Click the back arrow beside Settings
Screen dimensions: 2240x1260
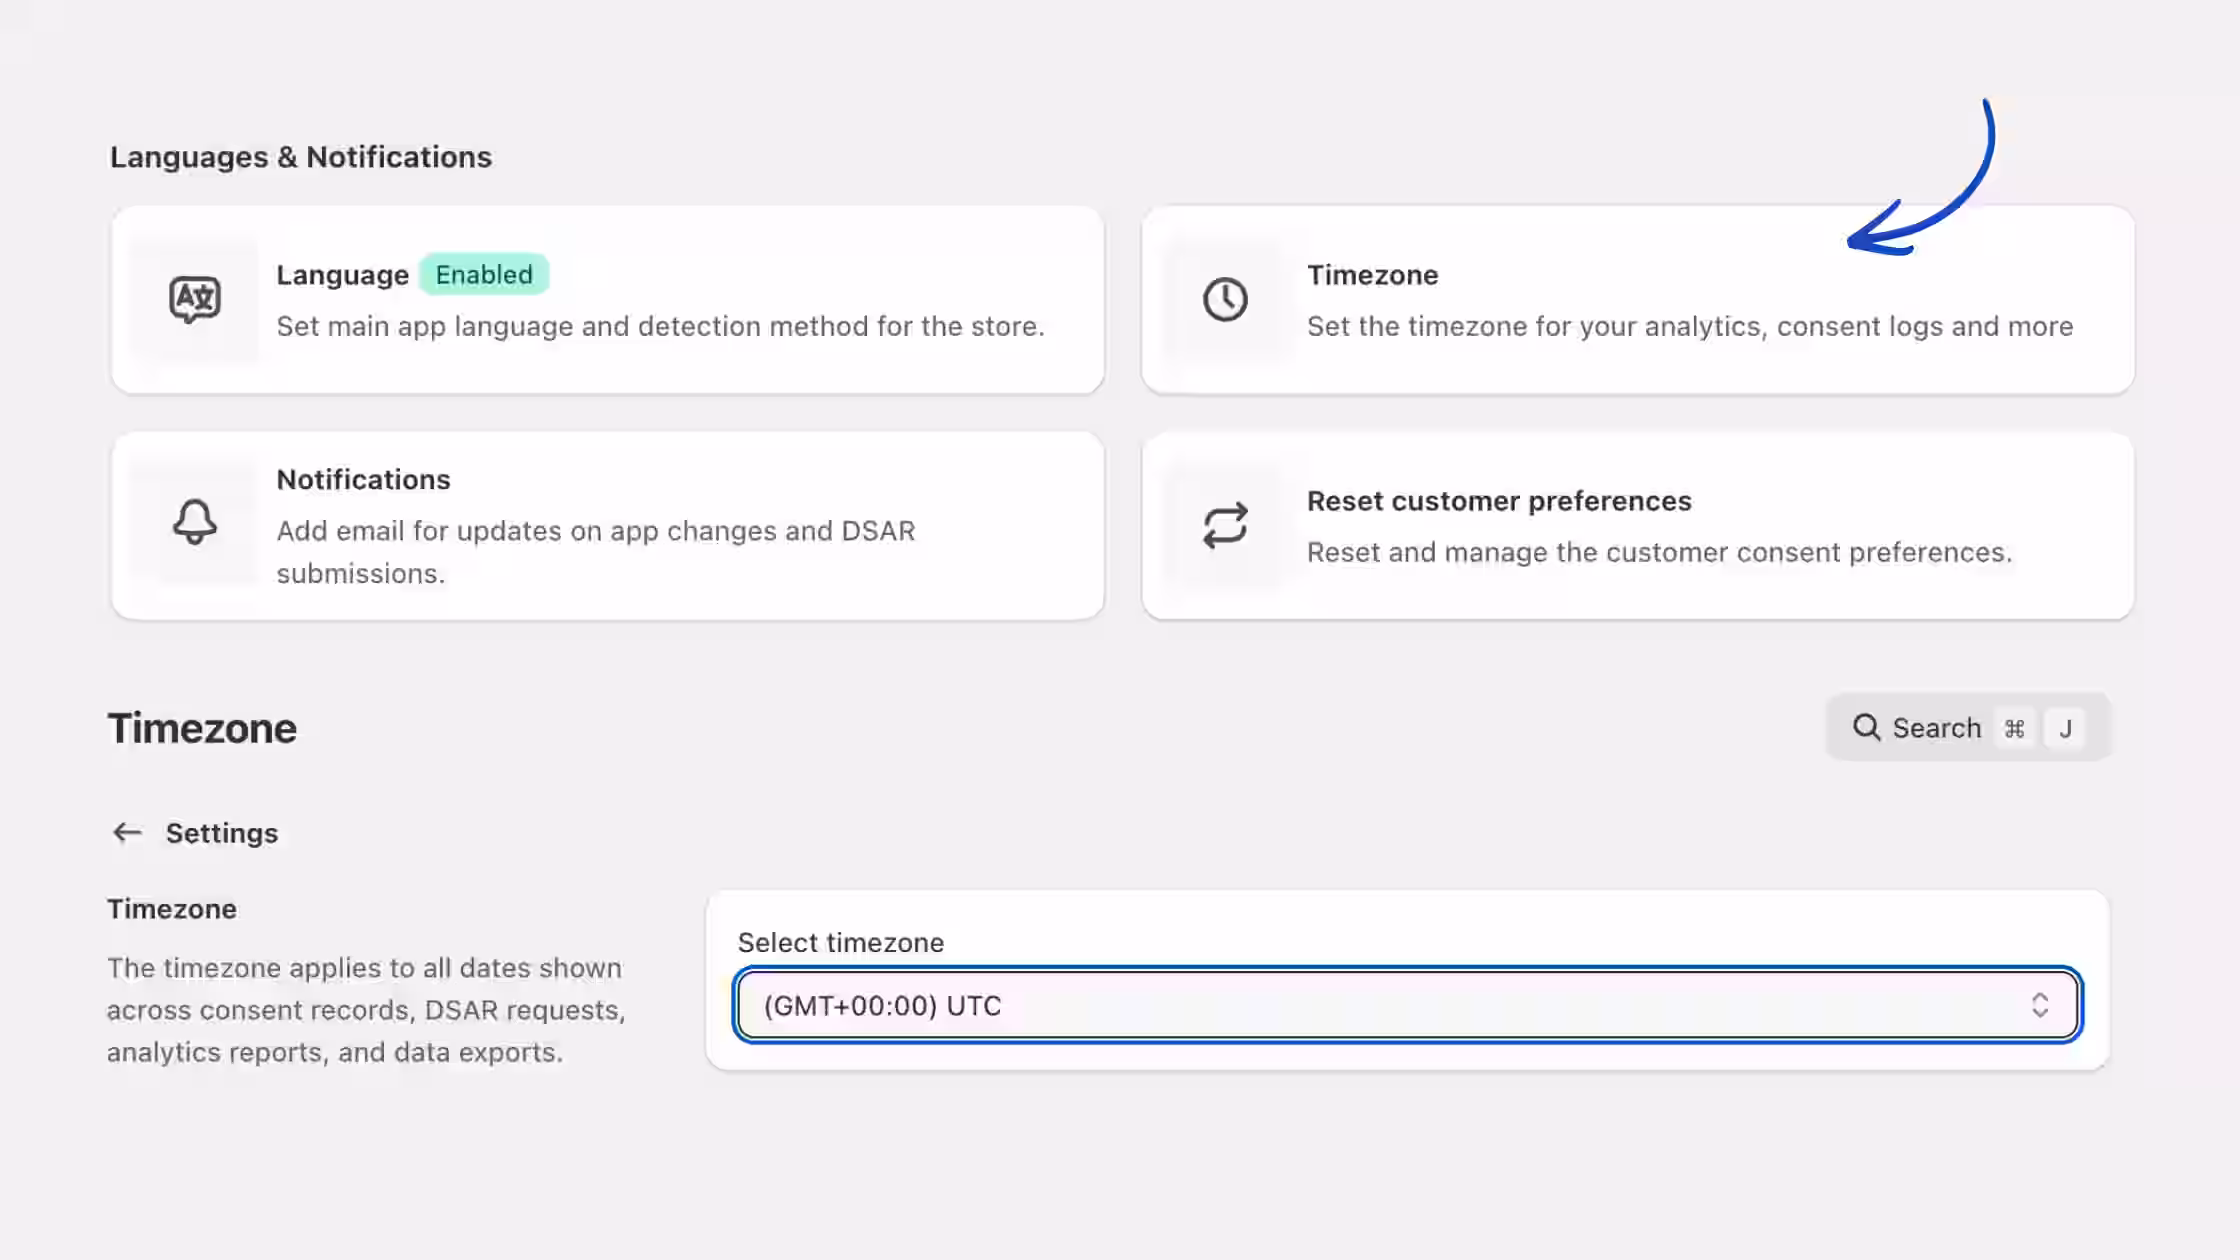(127, 833)
